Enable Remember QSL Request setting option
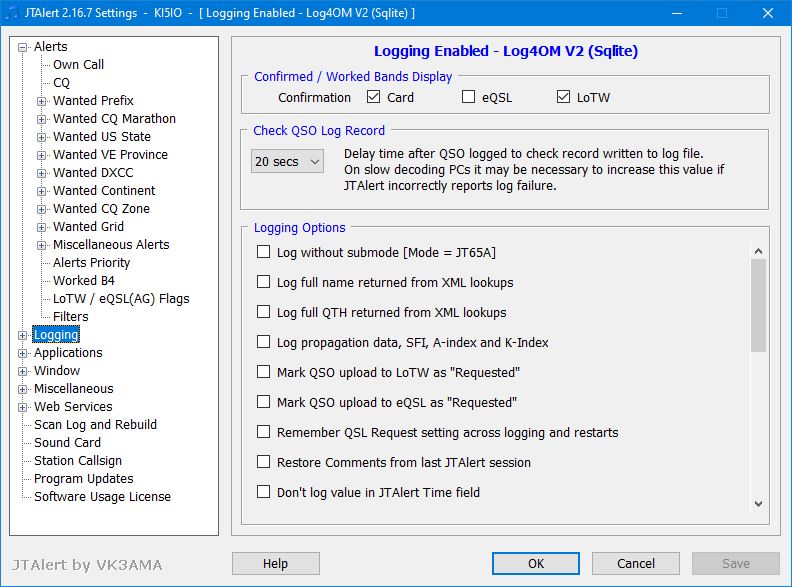 pos(263,432)
